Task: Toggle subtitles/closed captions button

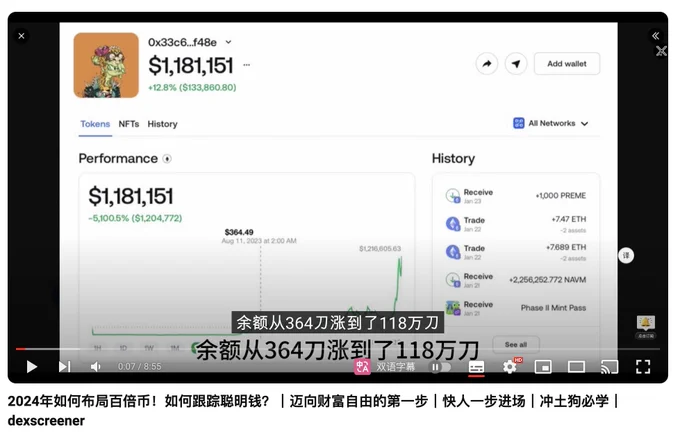Action: pos(476,367)
